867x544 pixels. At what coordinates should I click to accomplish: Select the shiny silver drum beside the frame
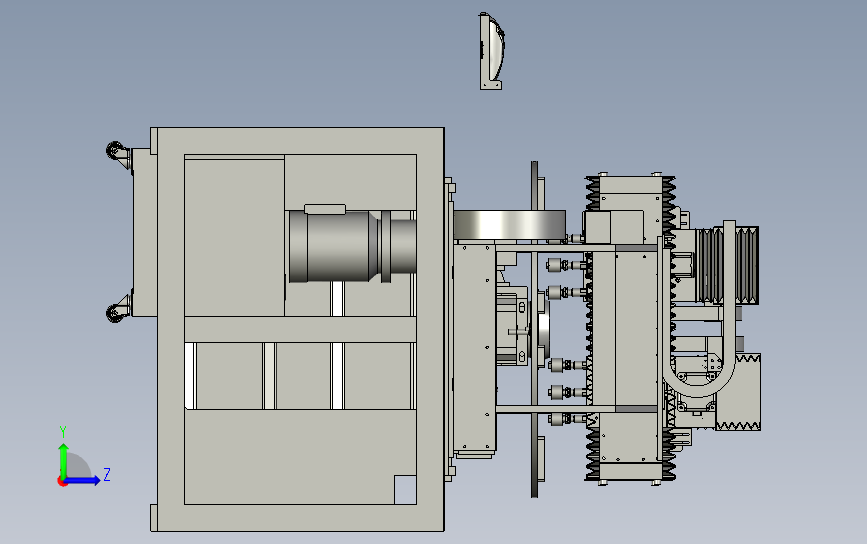coord(509,225)
